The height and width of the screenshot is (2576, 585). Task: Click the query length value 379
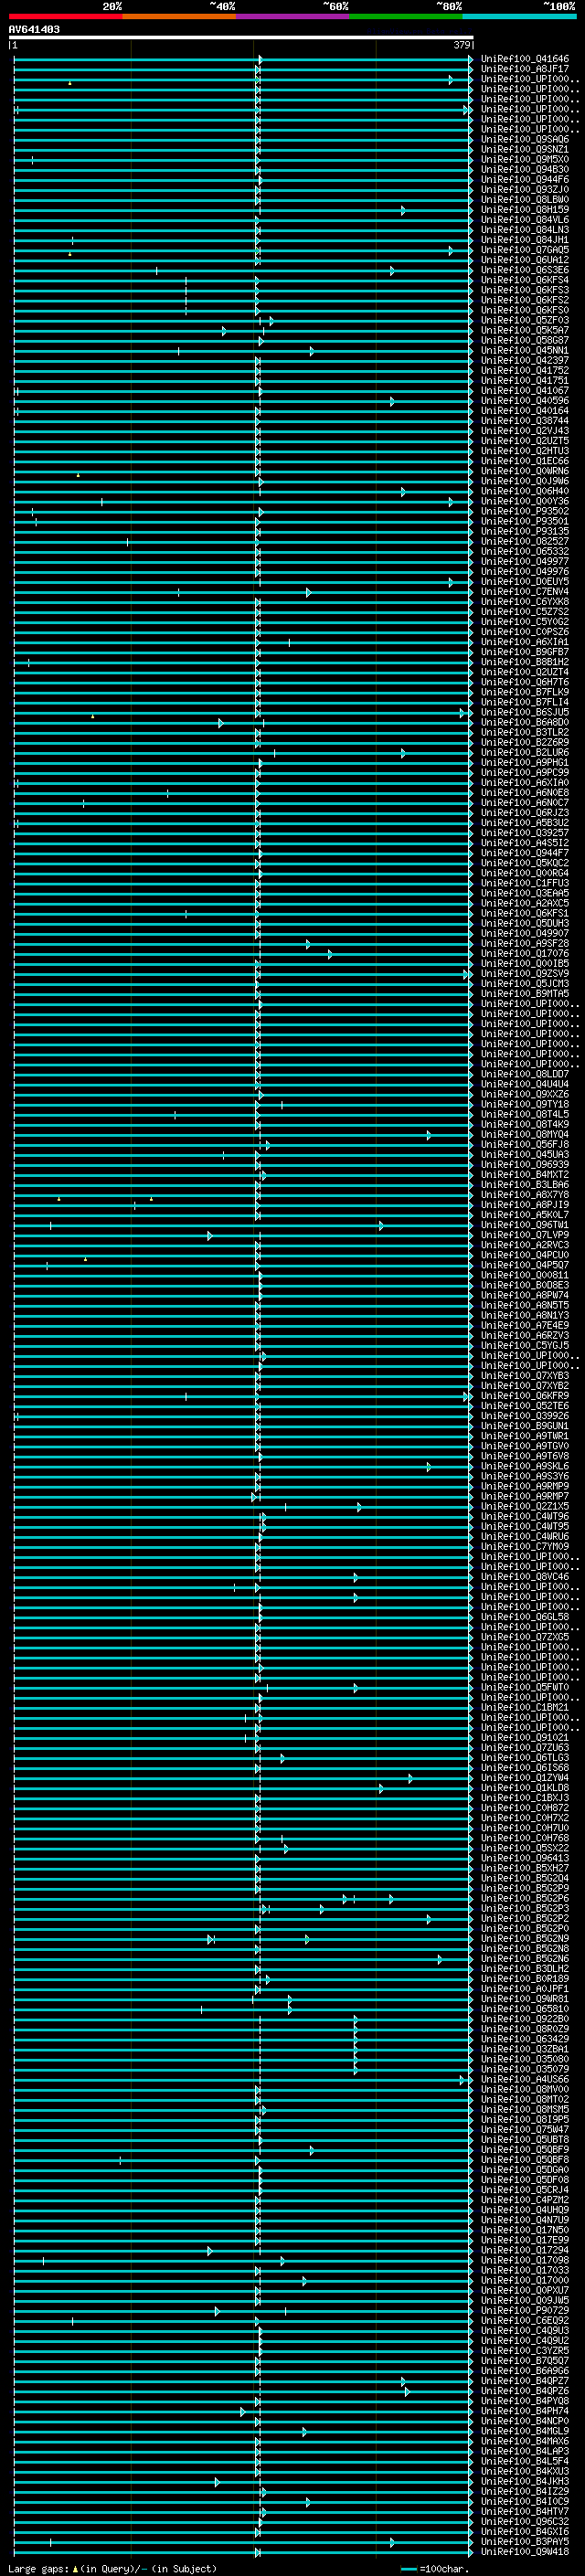pyautogui.click(x=462, y=45)
